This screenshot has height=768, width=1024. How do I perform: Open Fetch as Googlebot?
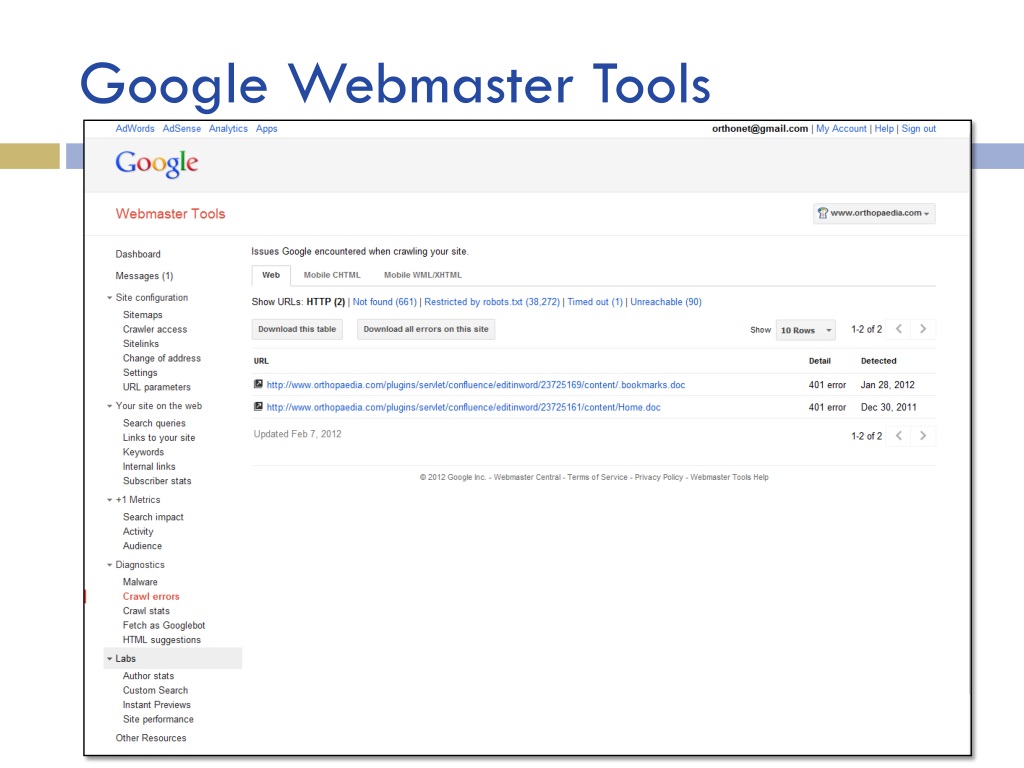click(164, 625)
